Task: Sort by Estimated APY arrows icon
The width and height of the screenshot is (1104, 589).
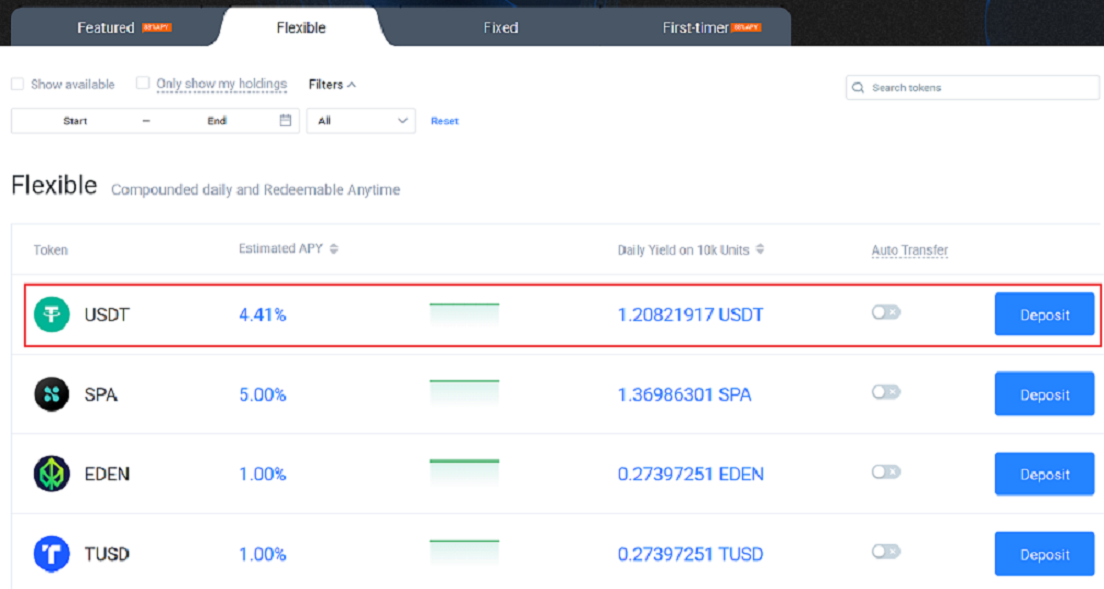Action: (x=334, y=249)
